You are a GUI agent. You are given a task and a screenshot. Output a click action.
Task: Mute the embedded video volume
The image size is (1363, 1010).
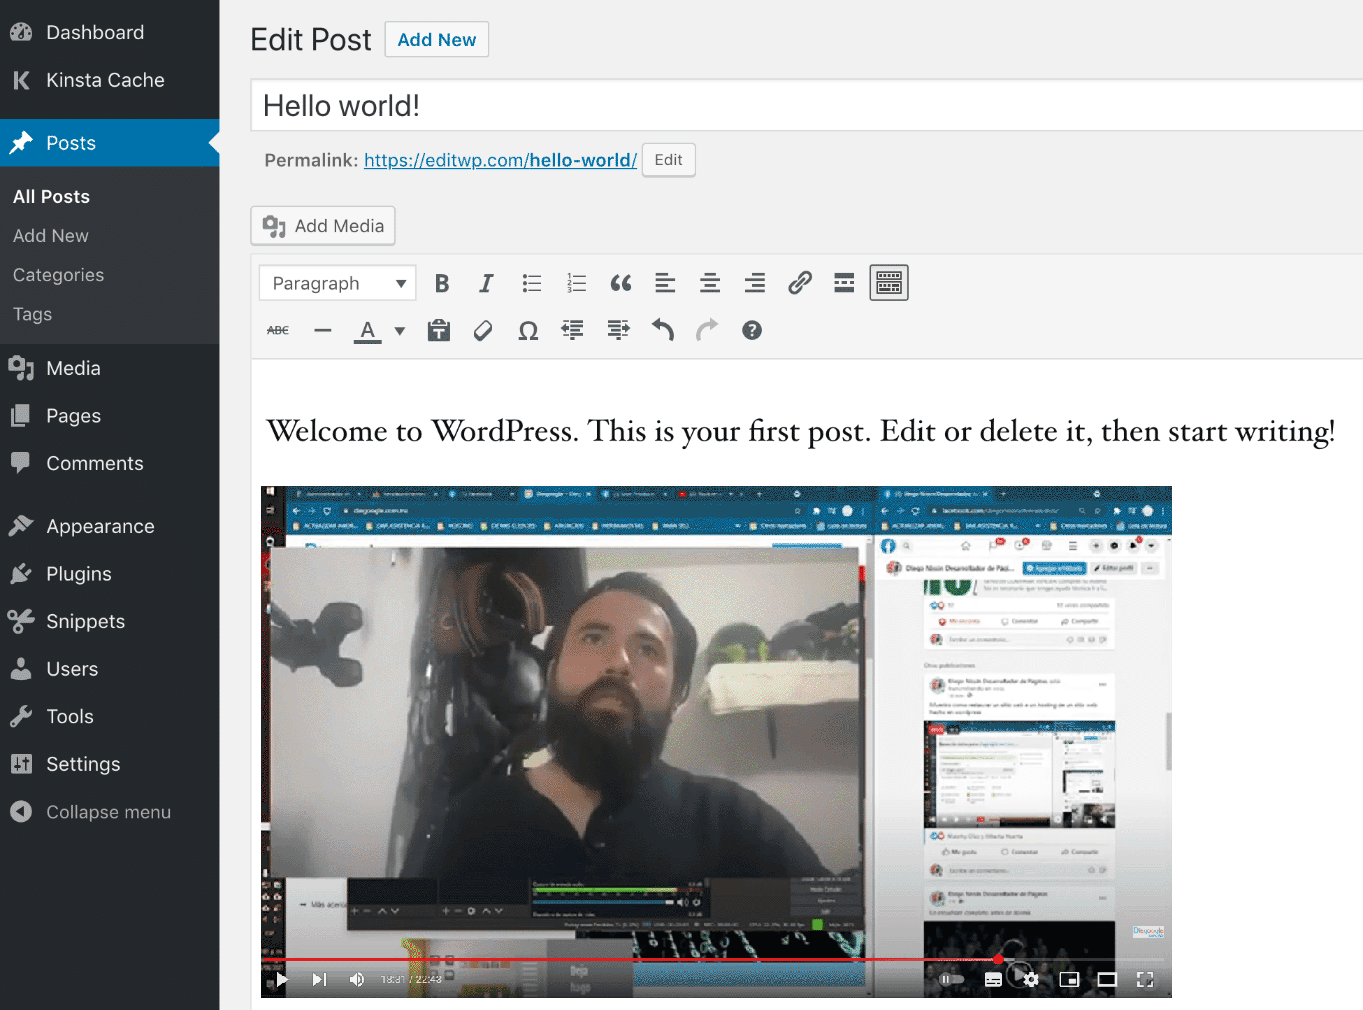[x=357, y=980]
